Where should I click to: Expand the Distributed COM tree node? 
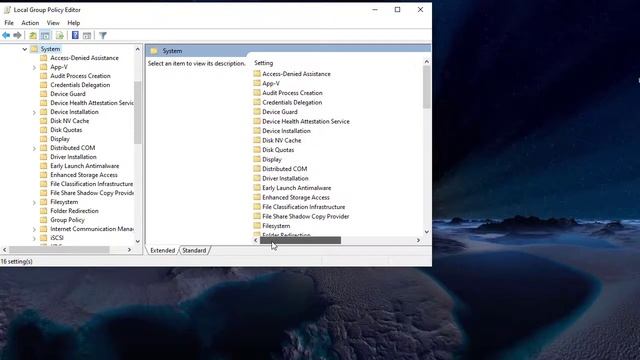pyautogui.click(x=34, y=148)
